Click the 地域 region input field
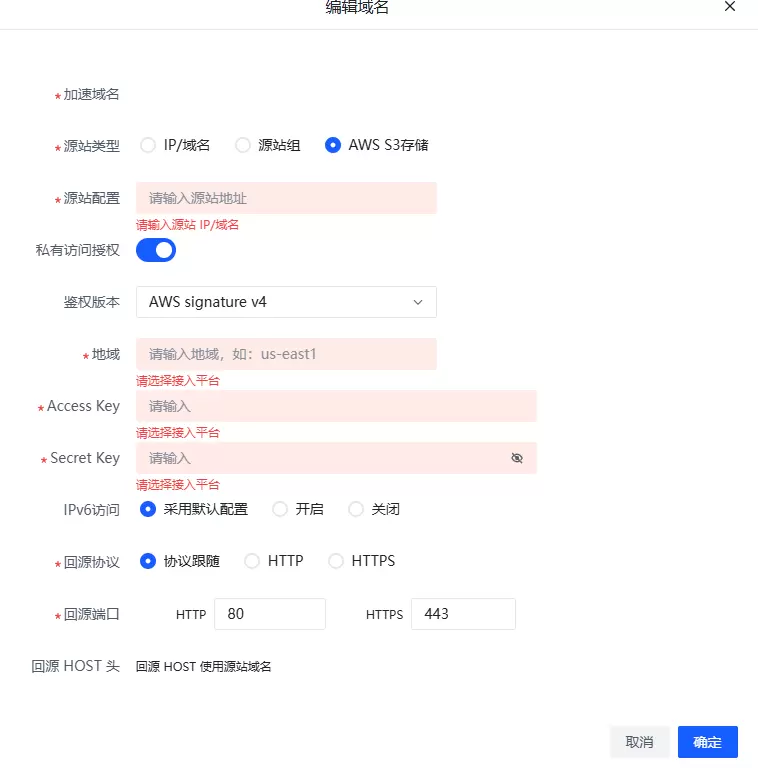The height and width of the screenshot is (779, 758). 286,354
